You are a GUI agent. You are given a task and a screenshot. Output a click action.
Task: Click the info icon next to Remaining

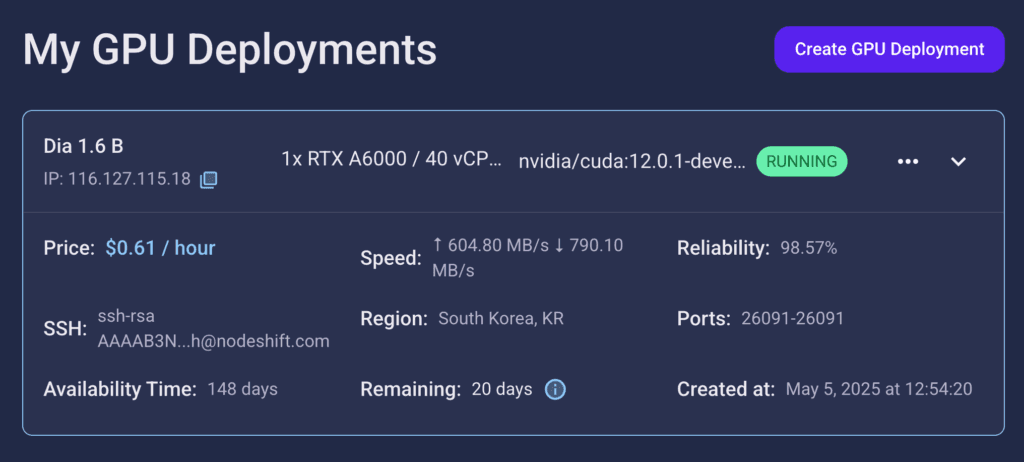click(555, 389)
